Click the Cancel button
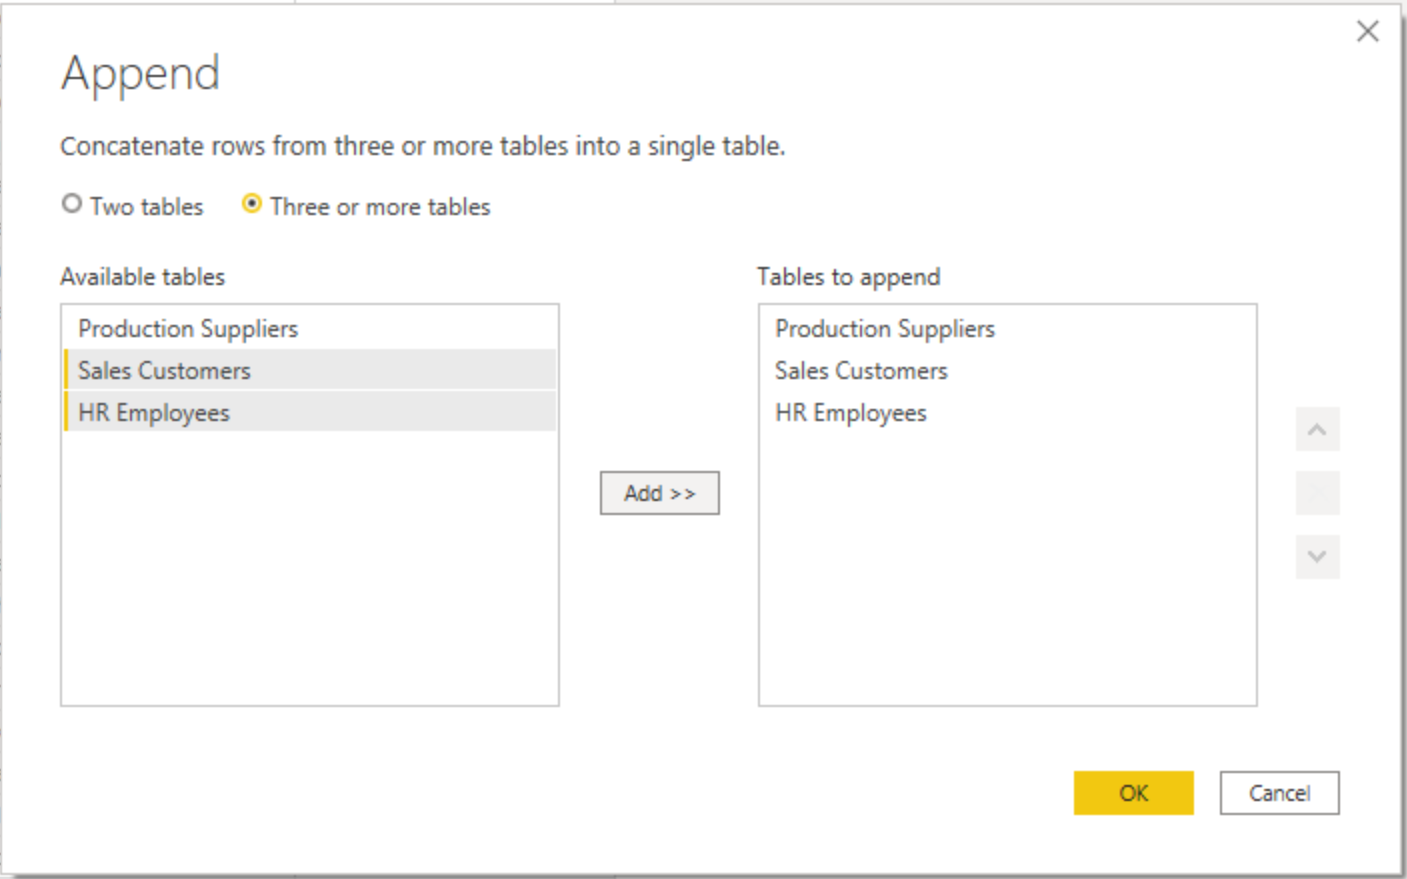1407x879 pixels. (x=1279, y=792)
